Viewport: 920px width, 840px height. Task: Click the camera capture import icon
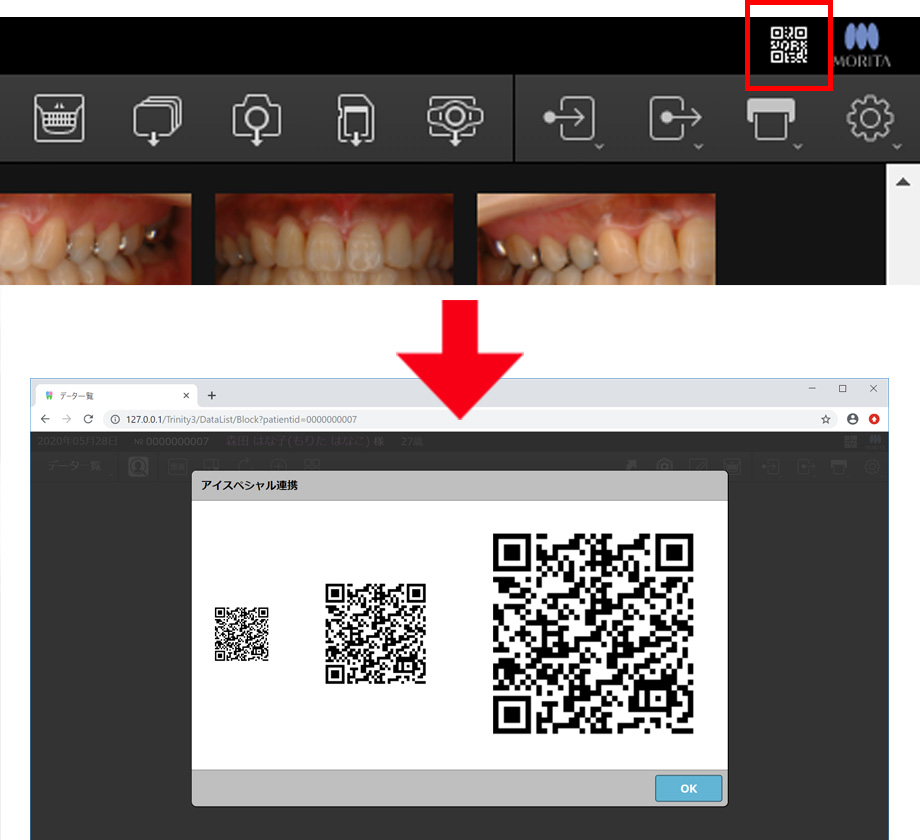(x=256, y=120)
